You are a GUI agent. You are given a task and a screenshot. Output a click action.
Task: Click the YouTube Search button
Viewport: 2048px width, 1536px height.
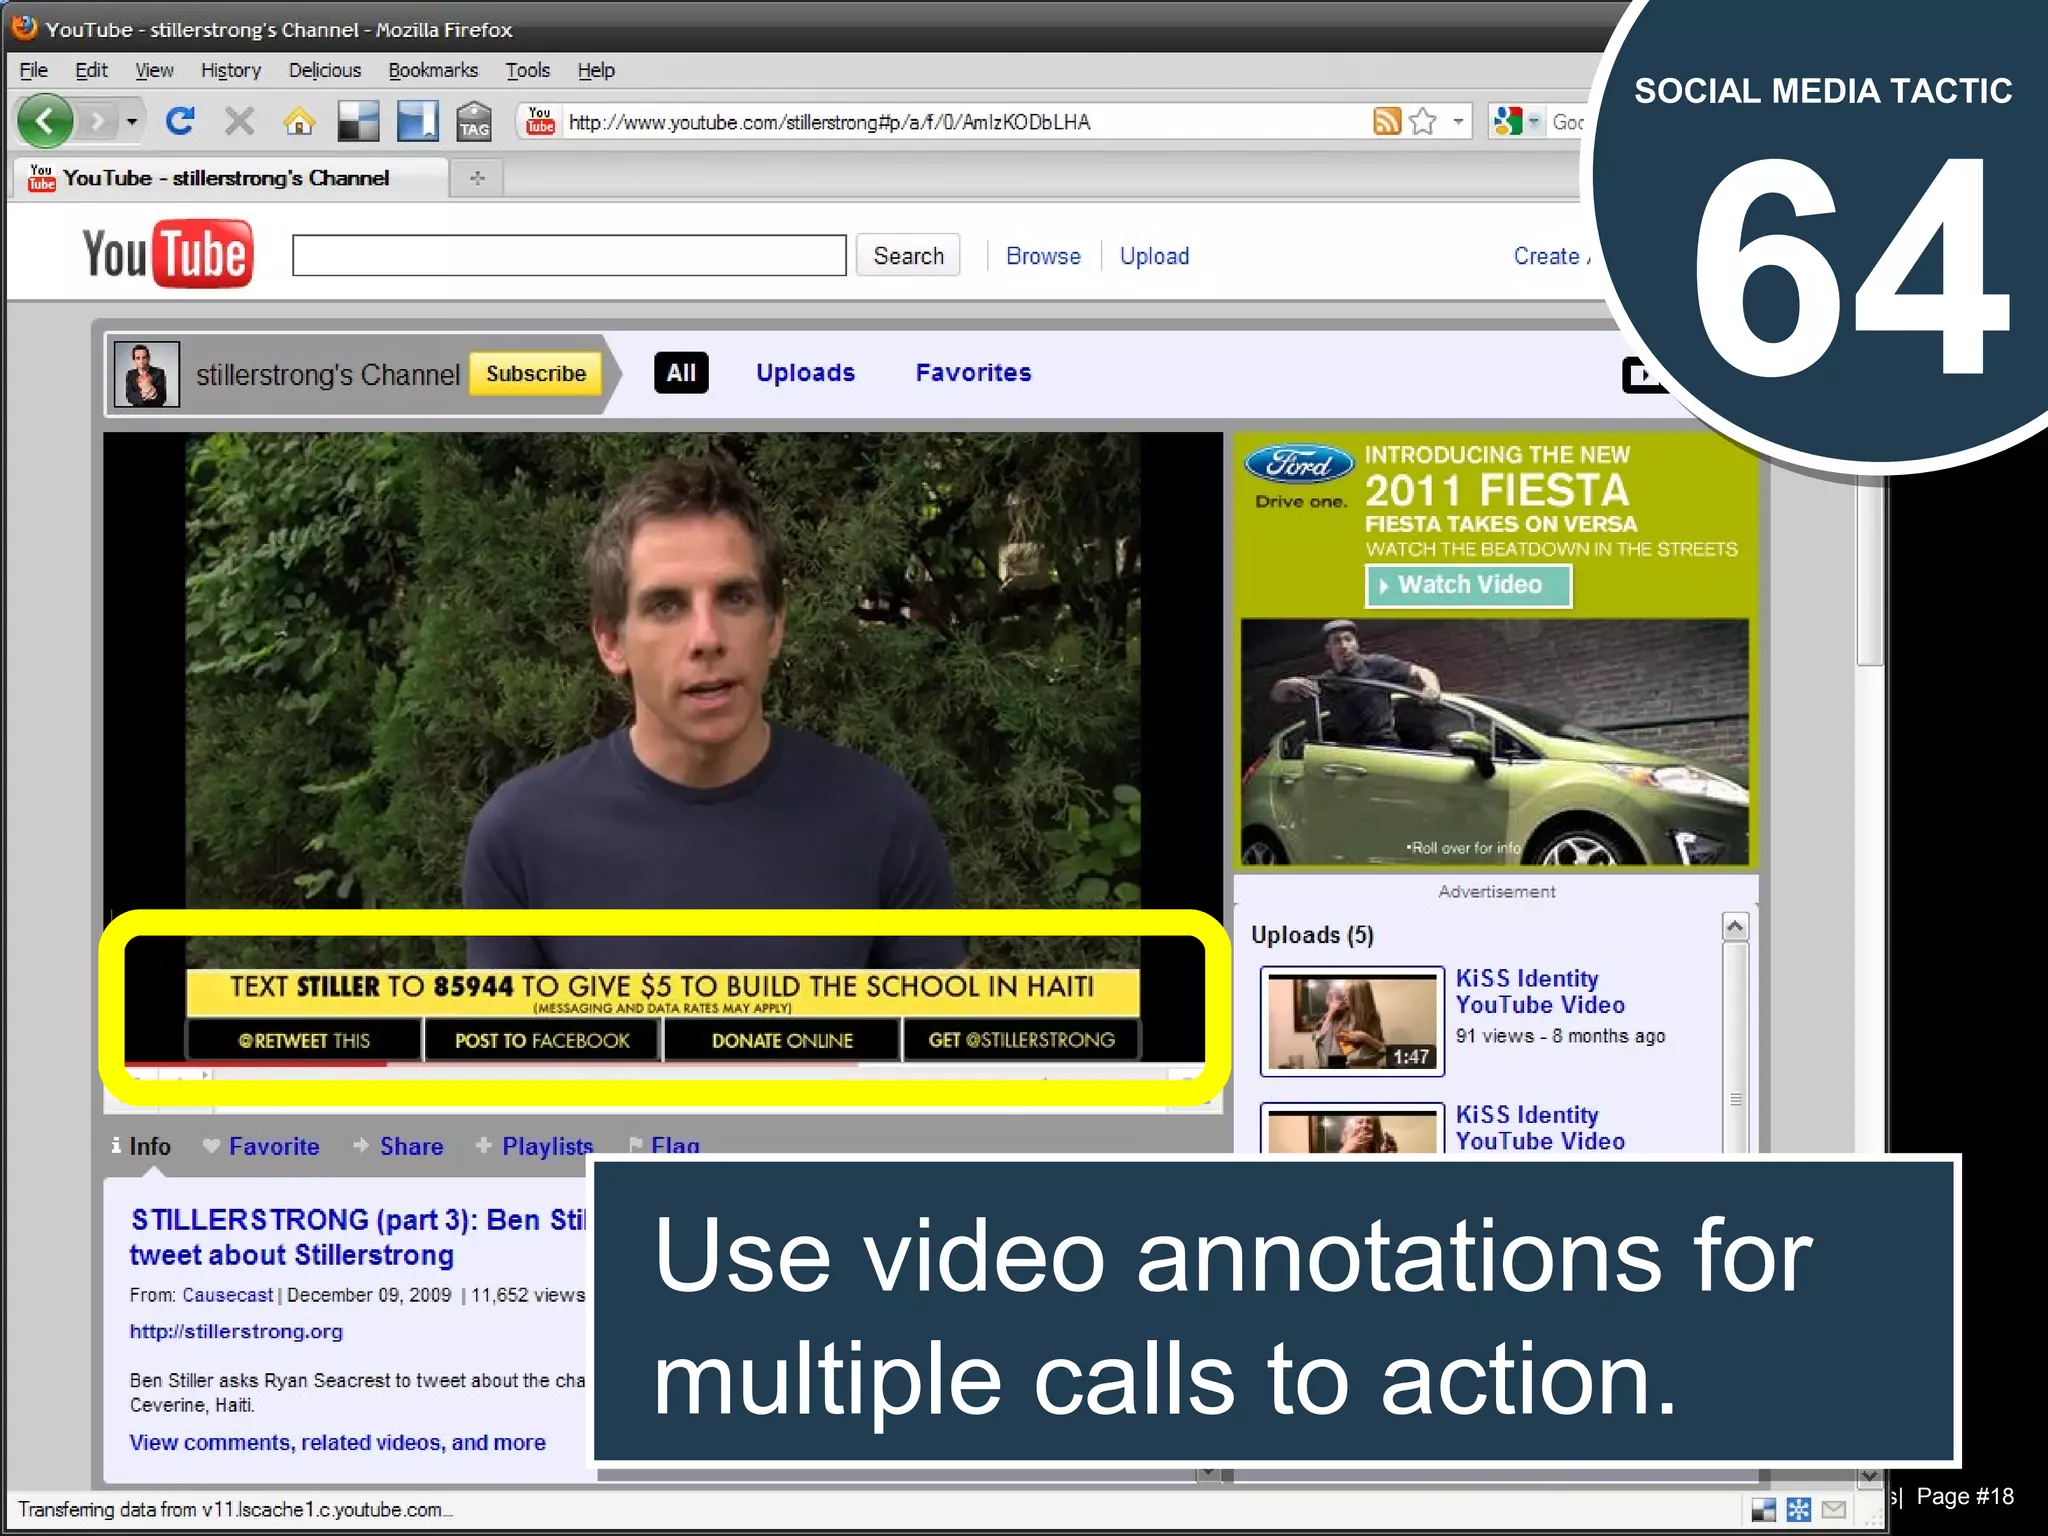(x=908, y=255)
